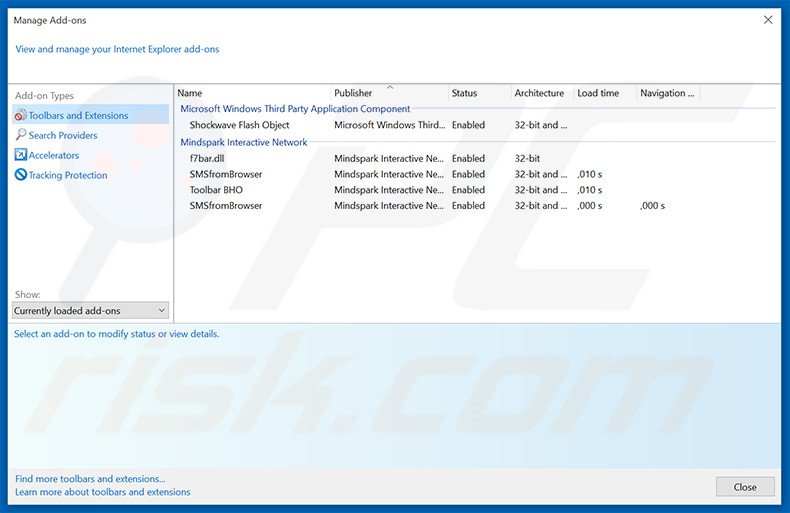Image resolution: width=790 pixels, height=513 pixels.
Task: Click the ,000 s navigation time cell
Action: pos(652,206)
